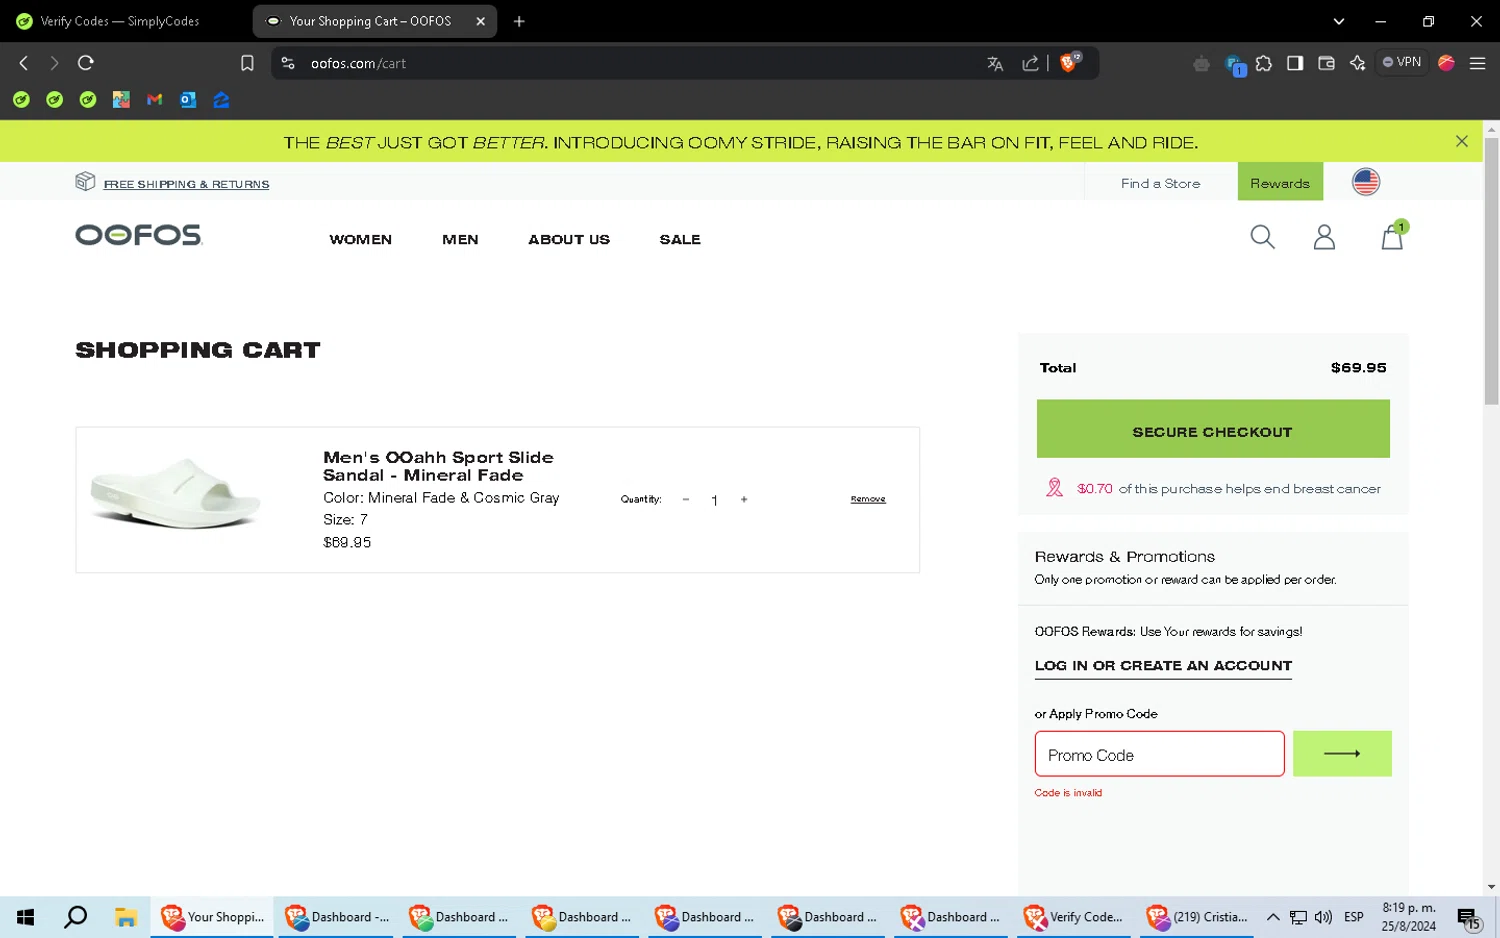Viewport: 1500px width, 938px height.
Task: Click the VPN button in toolbar
Action: click(1402, 62)
